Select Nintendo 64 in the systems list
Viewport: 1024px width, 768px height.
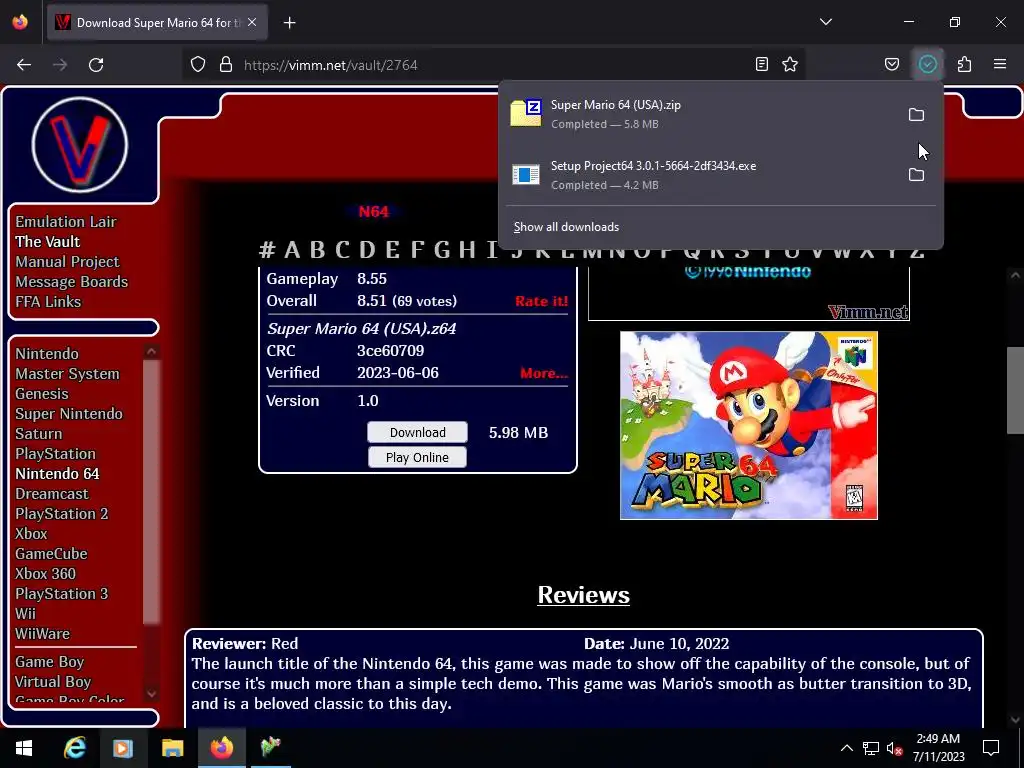click(x=57, y=474)
